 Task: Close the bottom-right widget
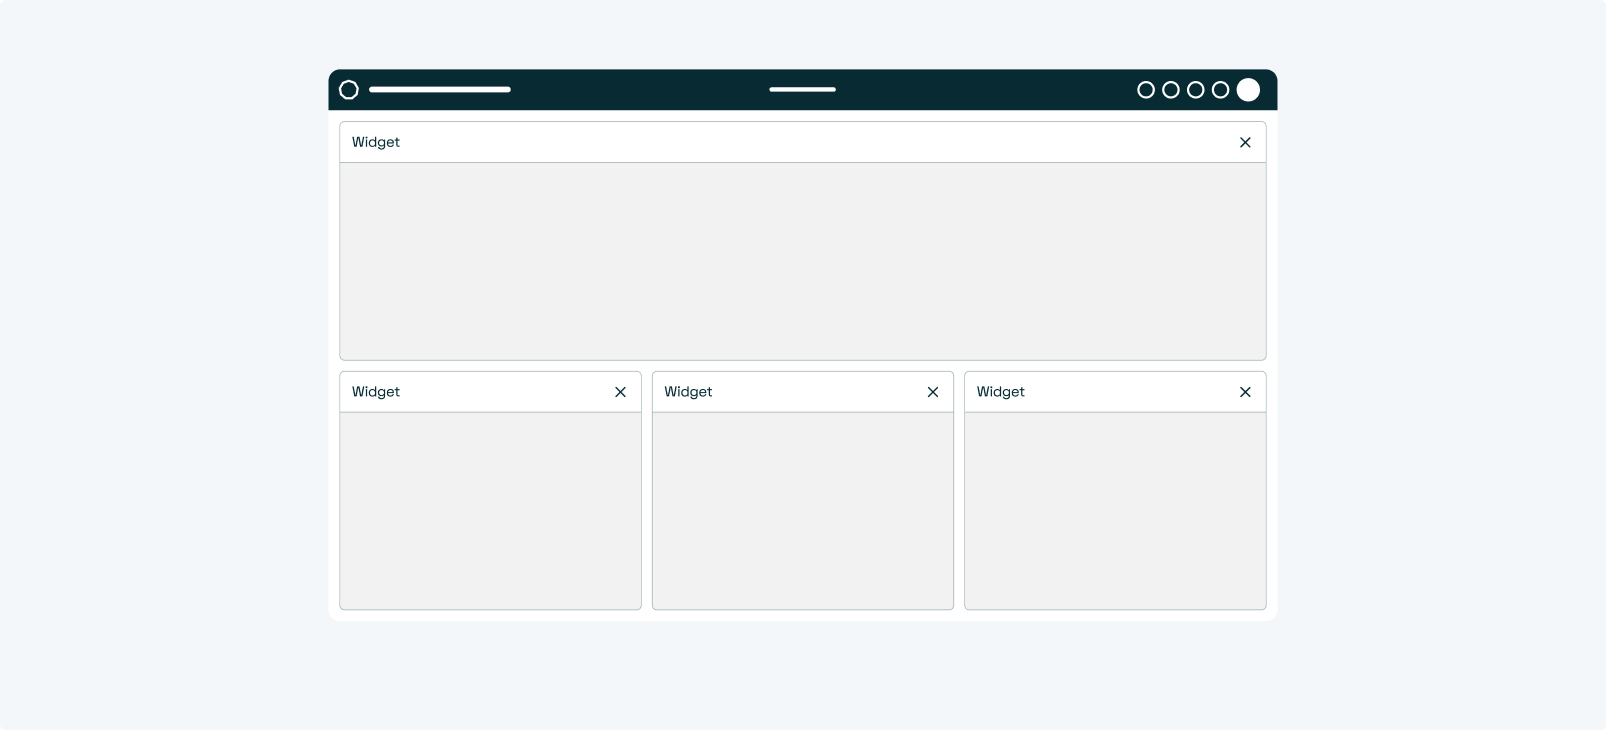1245,392
